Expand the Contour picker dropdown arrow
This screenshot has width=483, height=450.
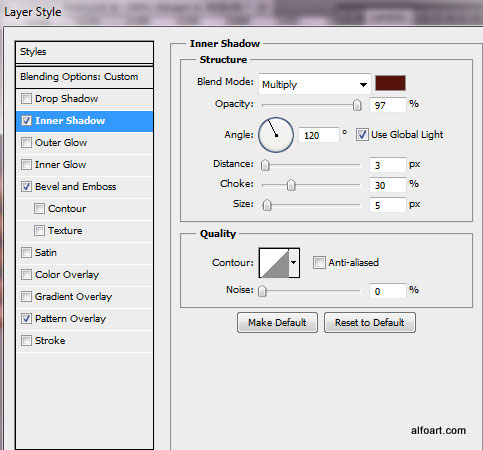(294, 263)
